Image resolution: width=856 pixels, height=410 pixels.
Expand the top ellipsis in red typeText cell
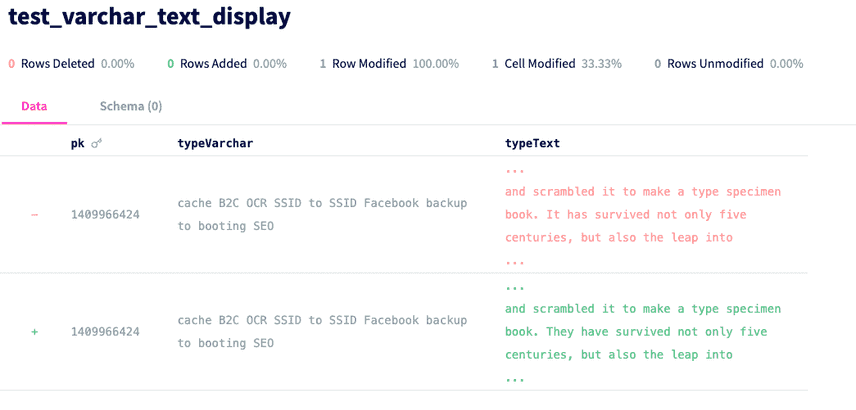point(514,171)
